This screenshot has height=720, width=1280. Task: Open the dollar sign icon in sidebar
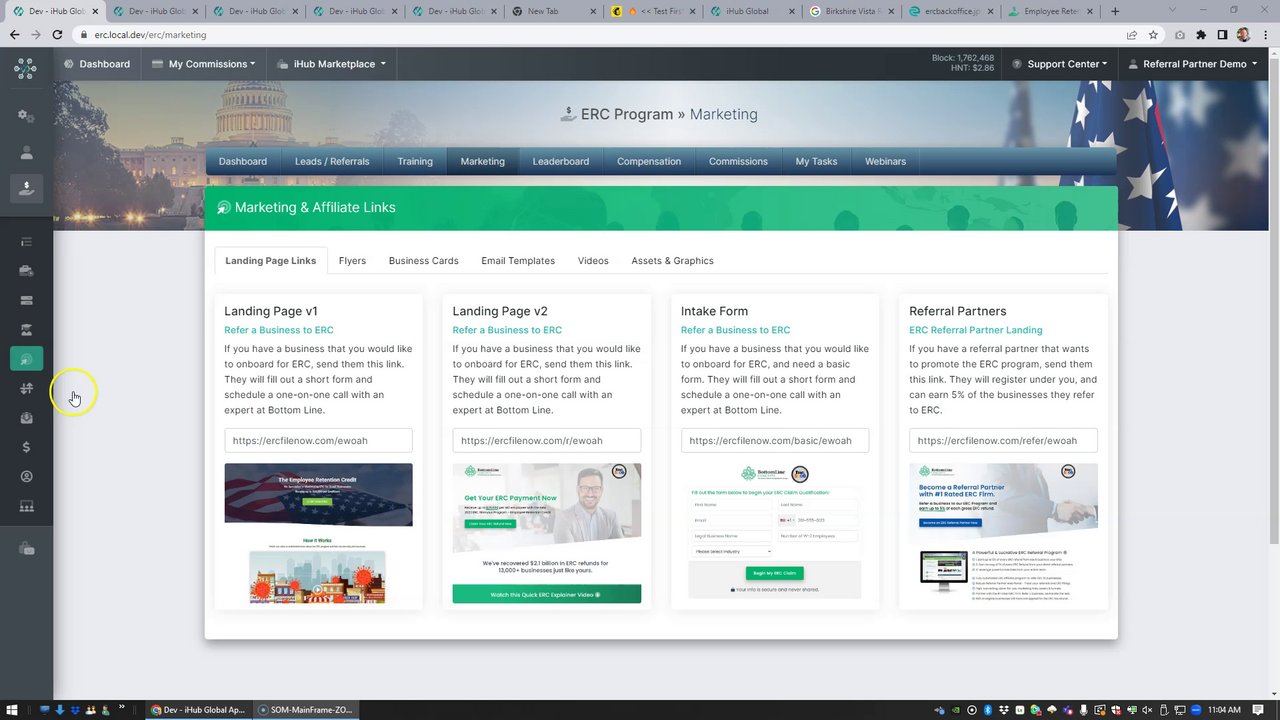pyautogui.click(x=26, y=447)
